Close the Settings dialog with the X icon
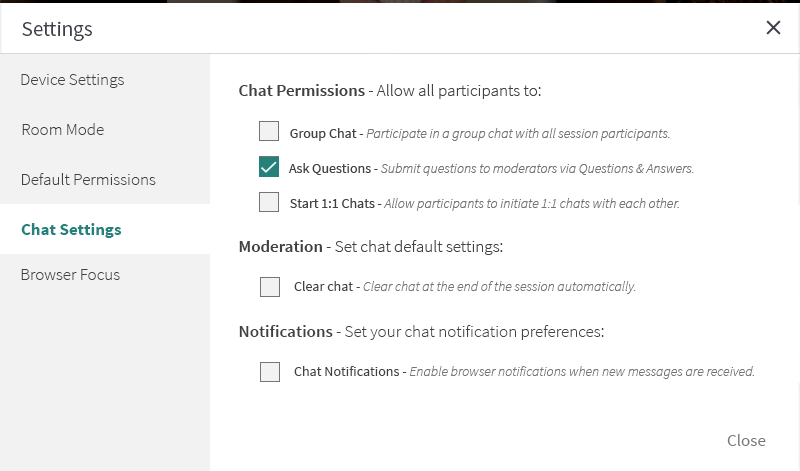This screenshot has width=800, height=471. pos(773,28)
